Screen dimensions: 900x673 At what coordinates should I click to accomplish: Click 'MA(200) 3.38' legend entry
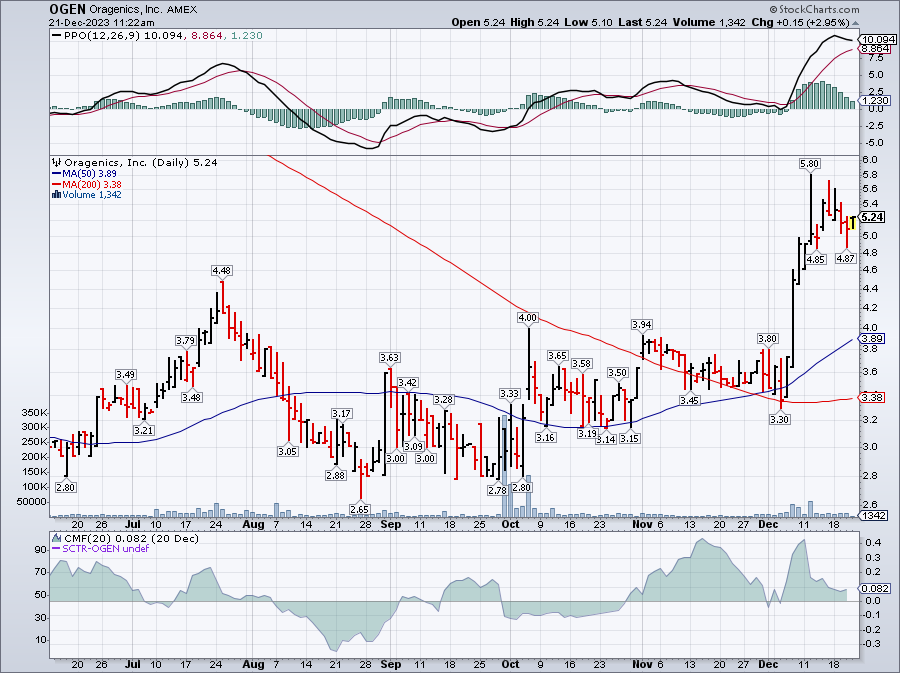click(x=91, y=184)
